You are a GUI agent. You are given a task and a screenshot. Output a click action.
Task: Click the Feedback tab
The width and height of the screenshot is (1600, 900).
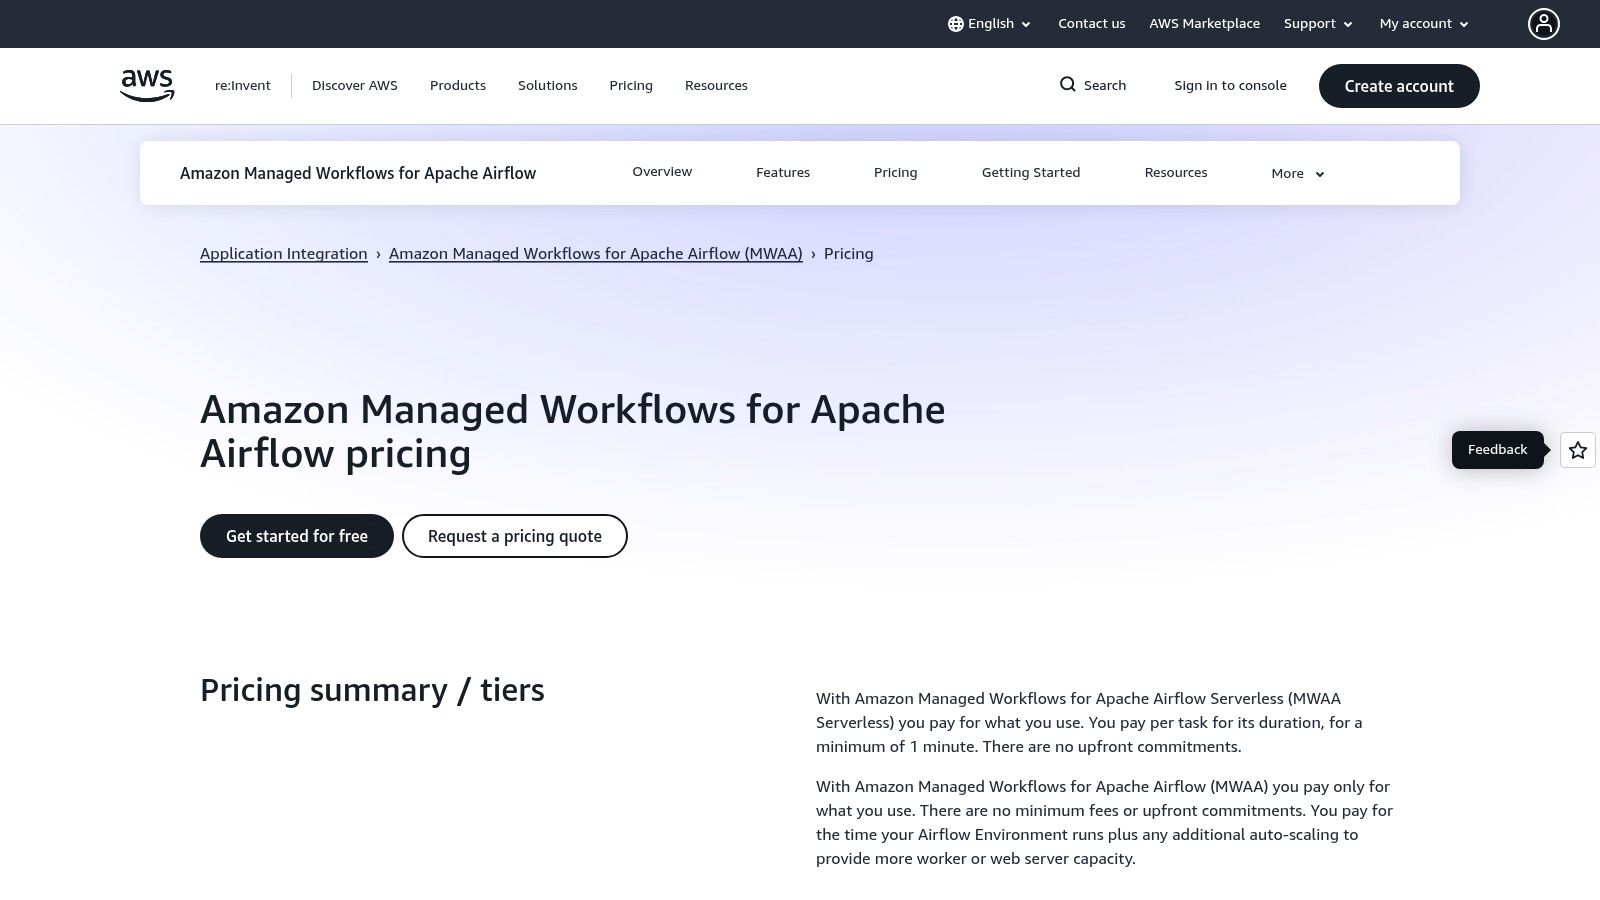click(1497, 449)
